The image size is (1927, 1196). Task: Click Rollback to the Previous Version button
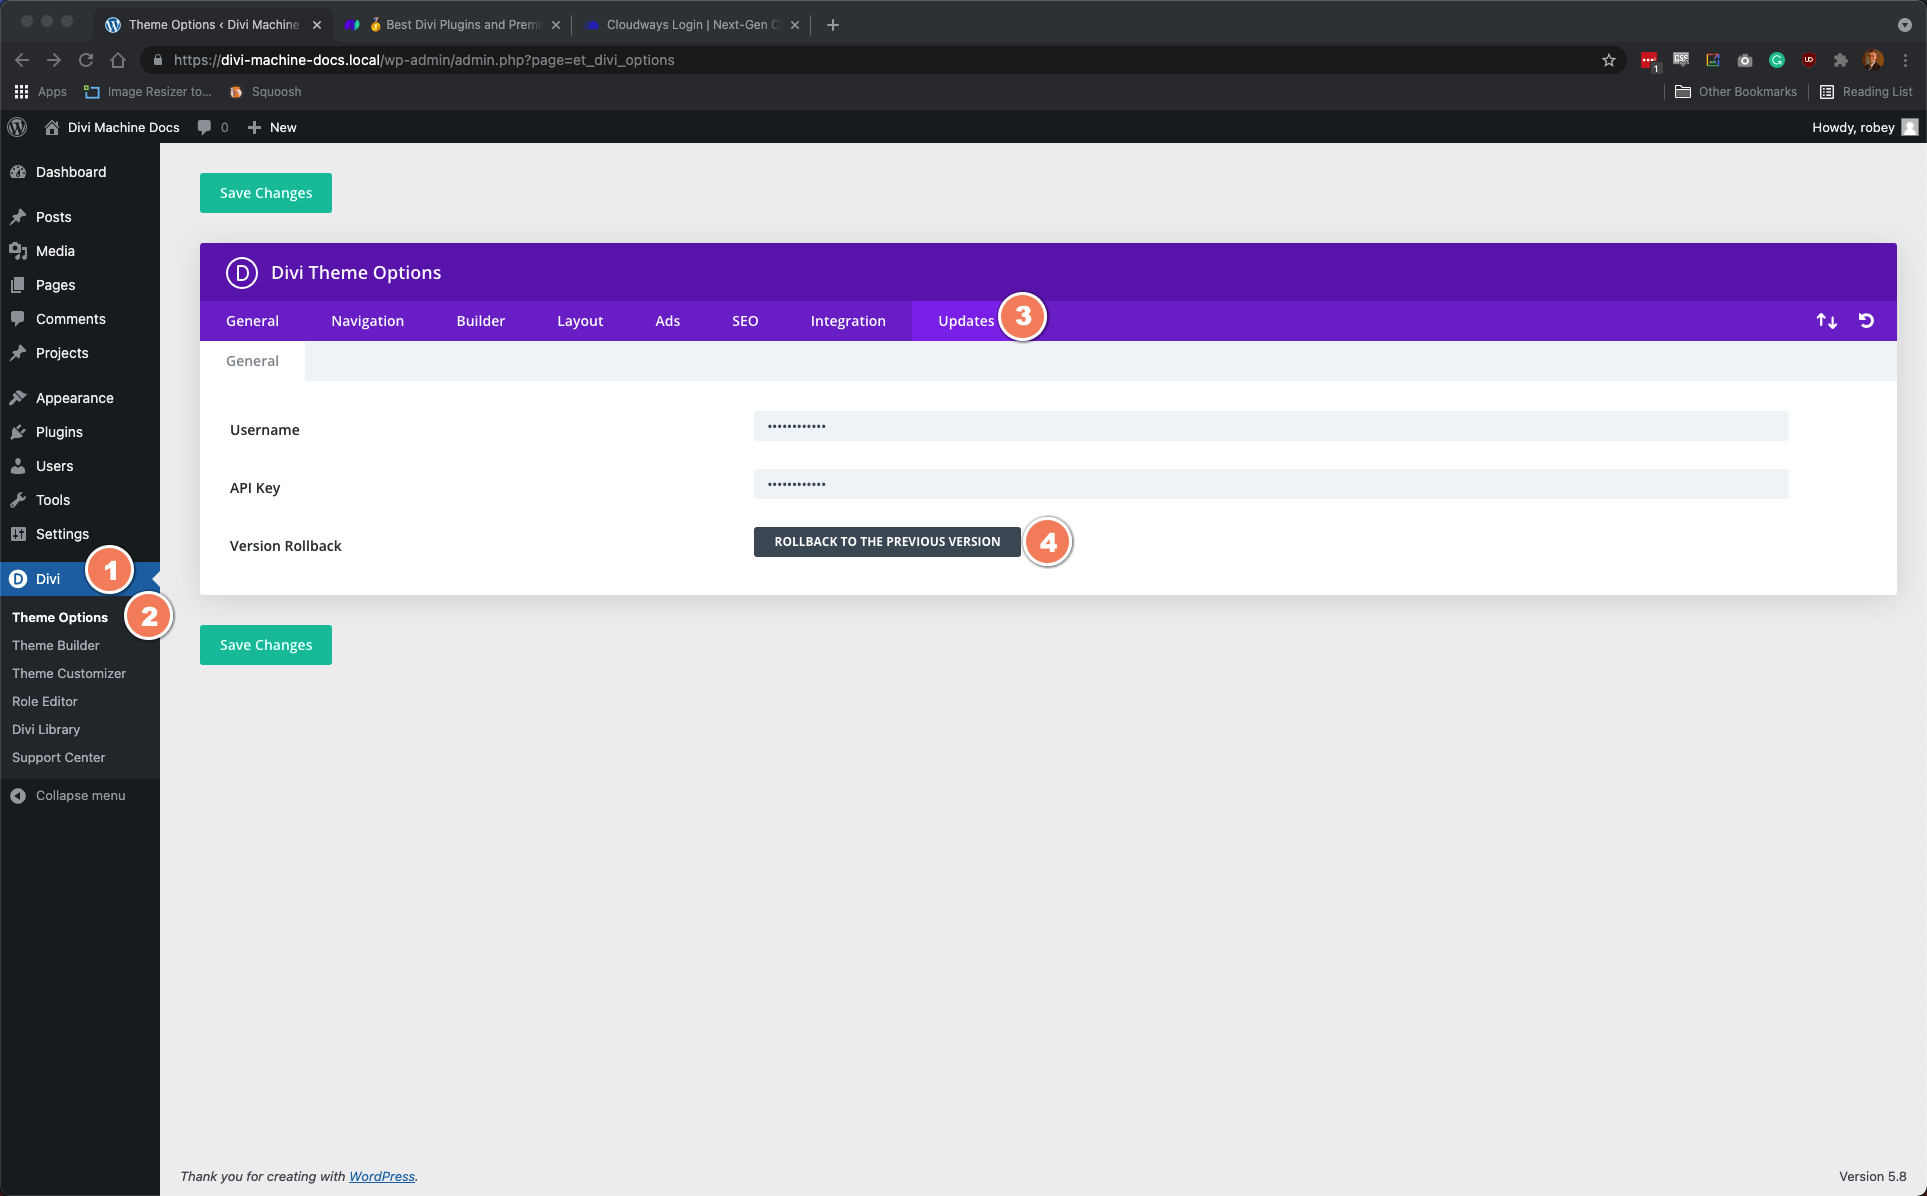(x=887, y=542)
